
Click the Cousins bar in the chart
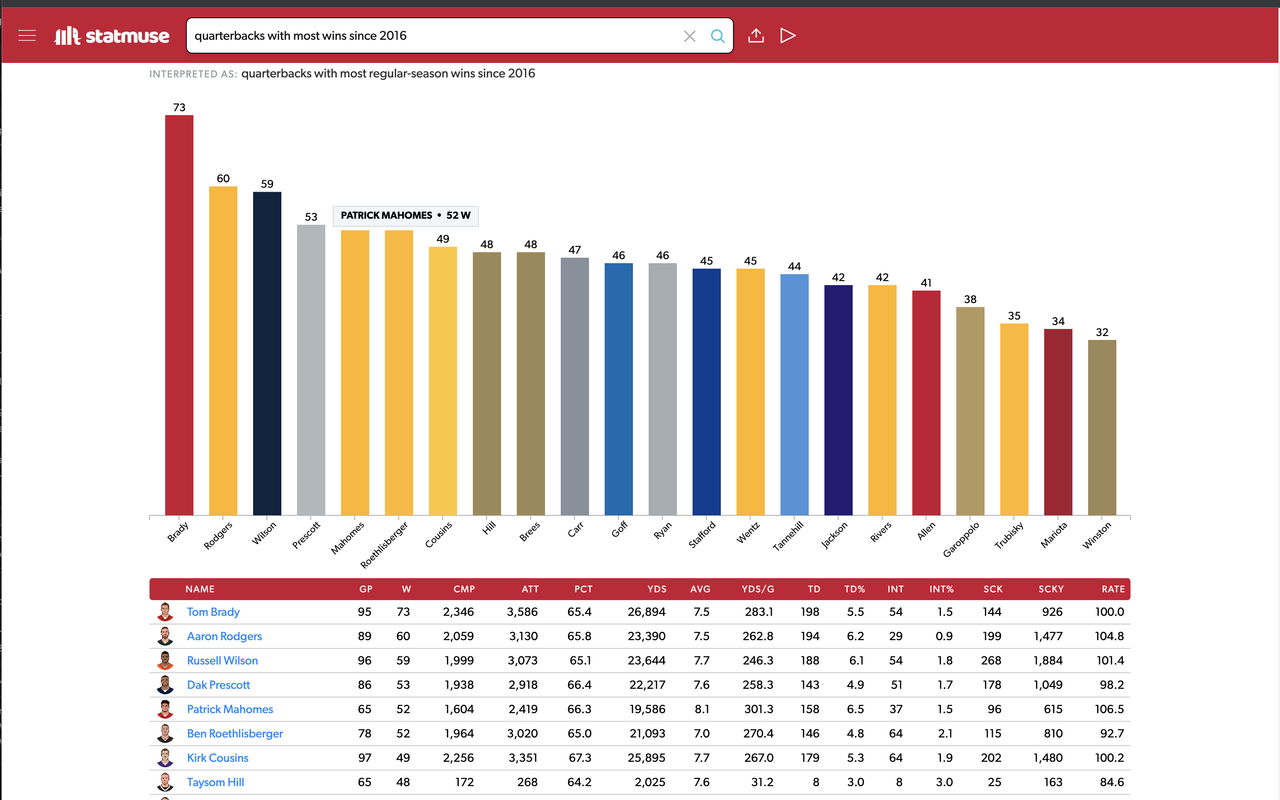[x=443, y=381]
